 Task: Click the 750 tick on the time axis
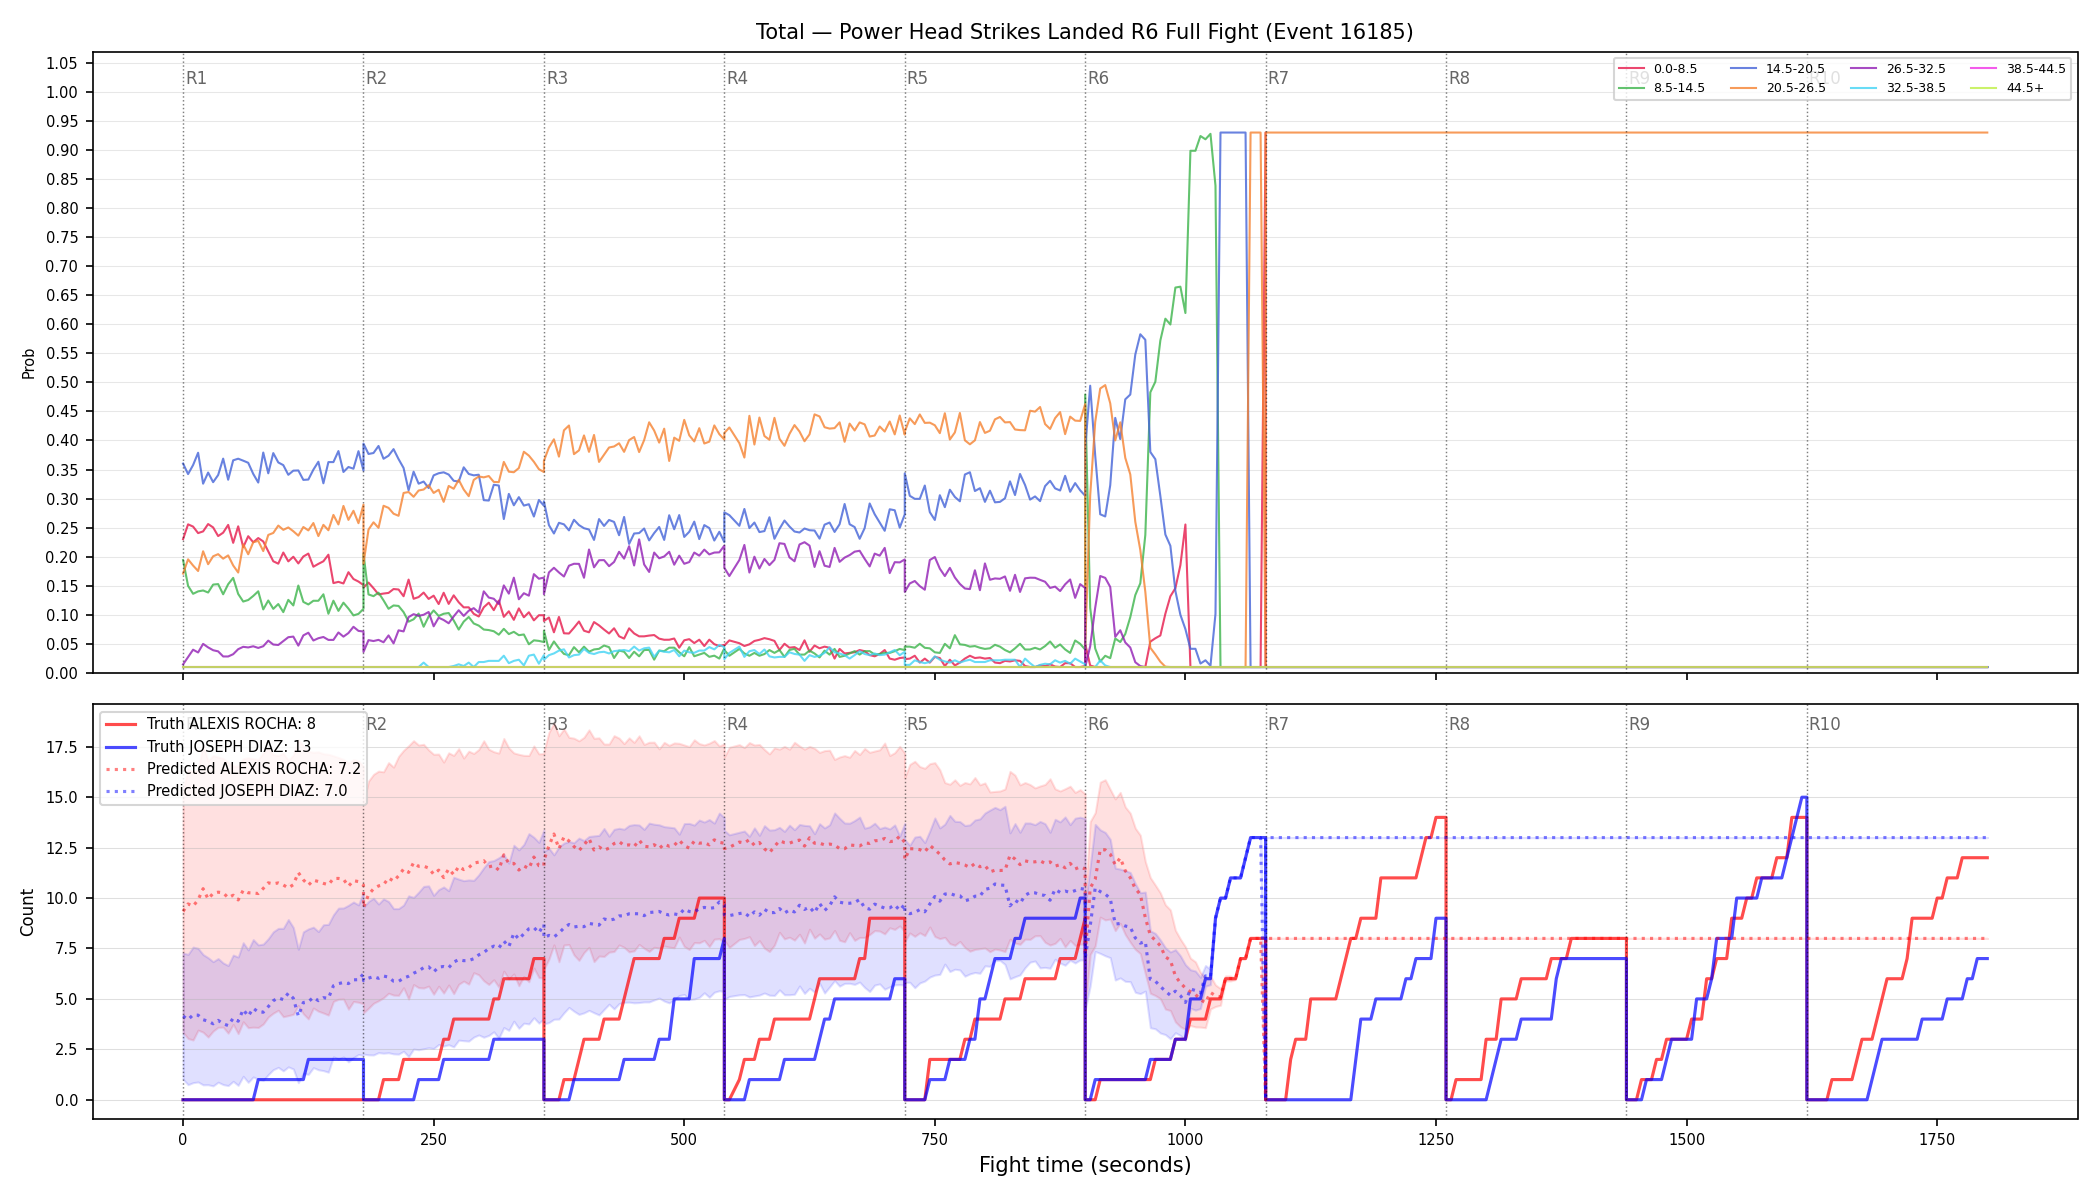point(935,1139)
